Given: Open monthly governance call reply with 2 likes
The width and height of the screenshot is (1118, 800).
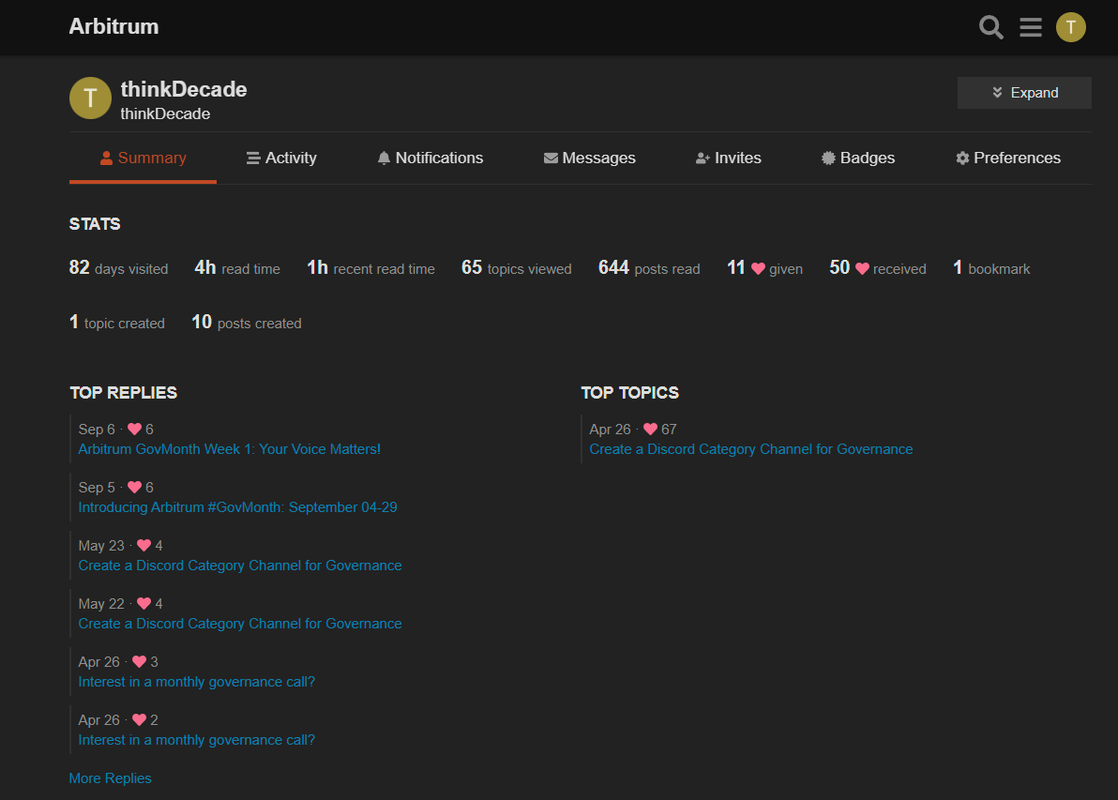Looking at the screenshot, I should (x=196, y=740).
